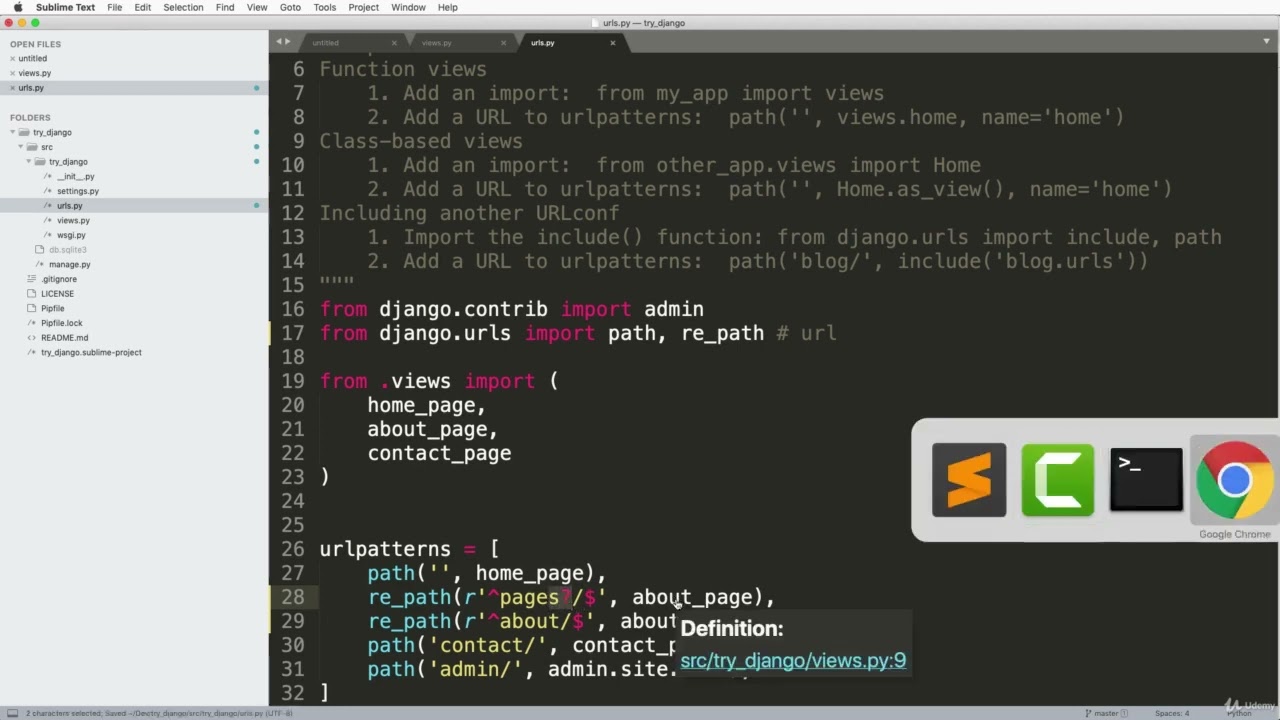Open Pipfile.lock in sidebar
1280x720 pixels.
click(62, 323)
